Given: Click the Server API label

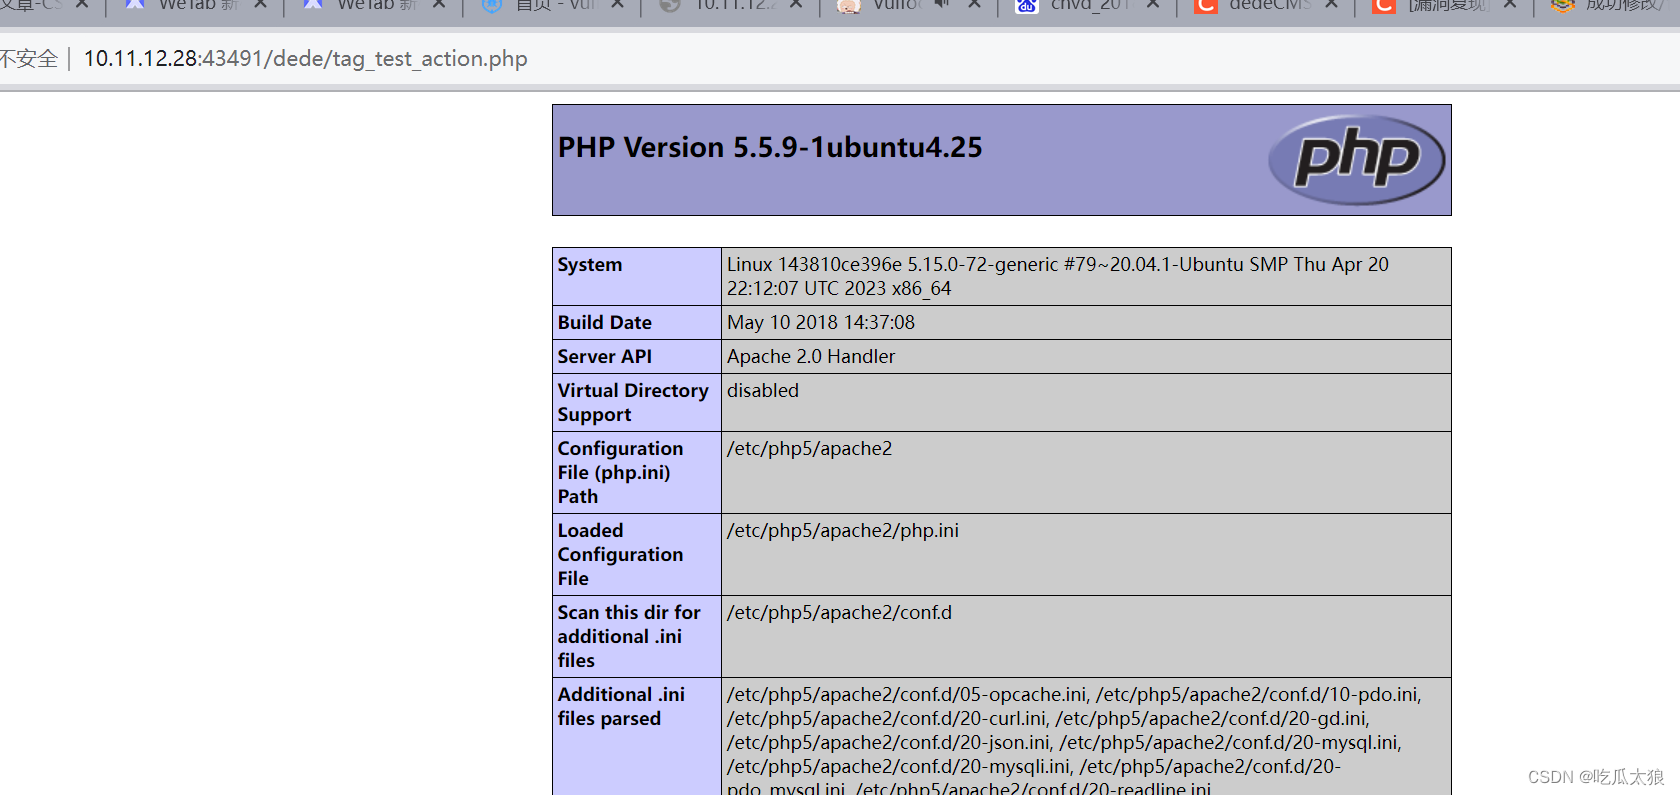Looking at the screenshot, I should [605, 357].
